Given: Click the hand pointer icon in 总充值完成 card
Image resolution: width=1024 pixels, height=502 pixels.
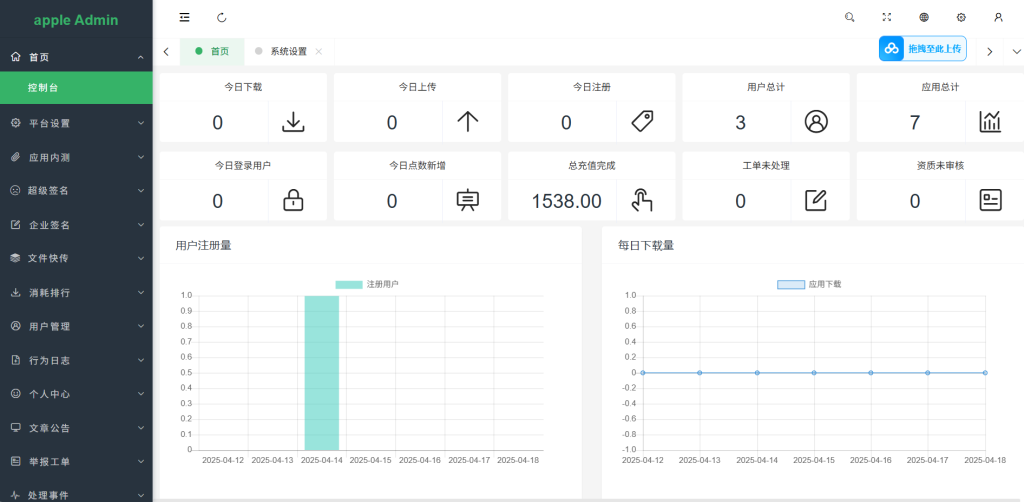Looking at the screenshot, I should (x=642, y=200).
